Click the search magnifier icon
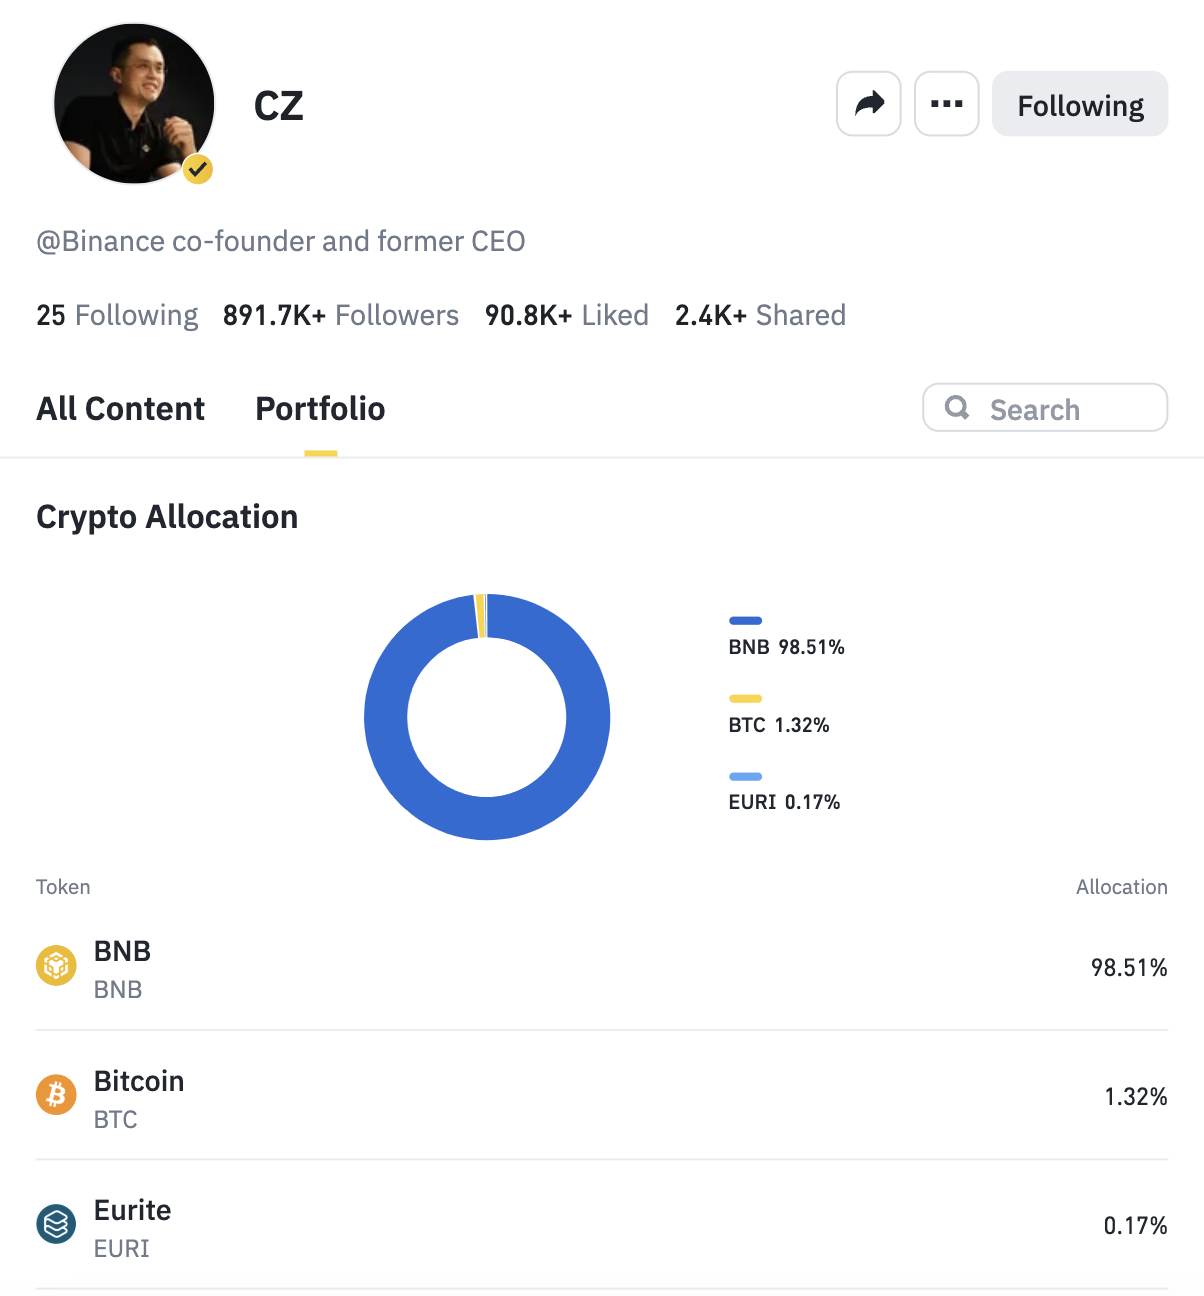The height and width of the screenshot is (1296, 1204). click(x=957, y=407)
